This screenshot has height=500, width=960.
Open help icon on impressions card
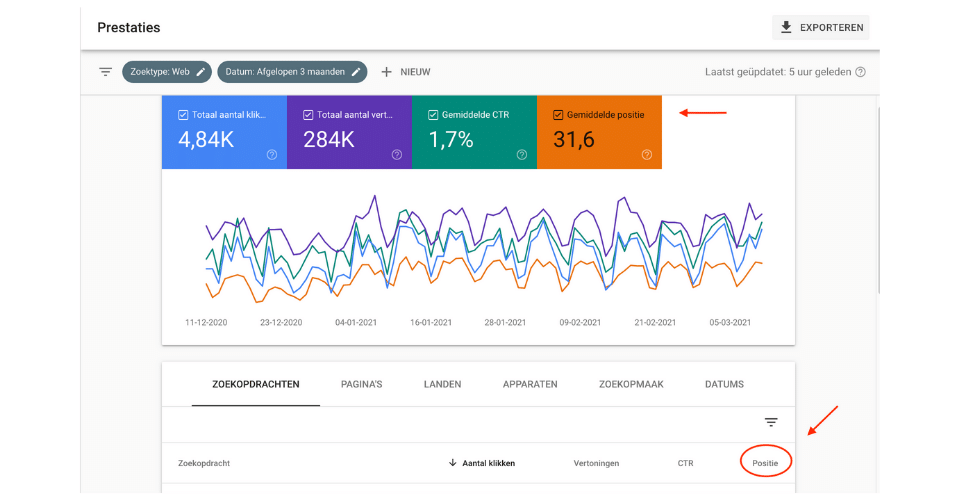click(397, 155)
